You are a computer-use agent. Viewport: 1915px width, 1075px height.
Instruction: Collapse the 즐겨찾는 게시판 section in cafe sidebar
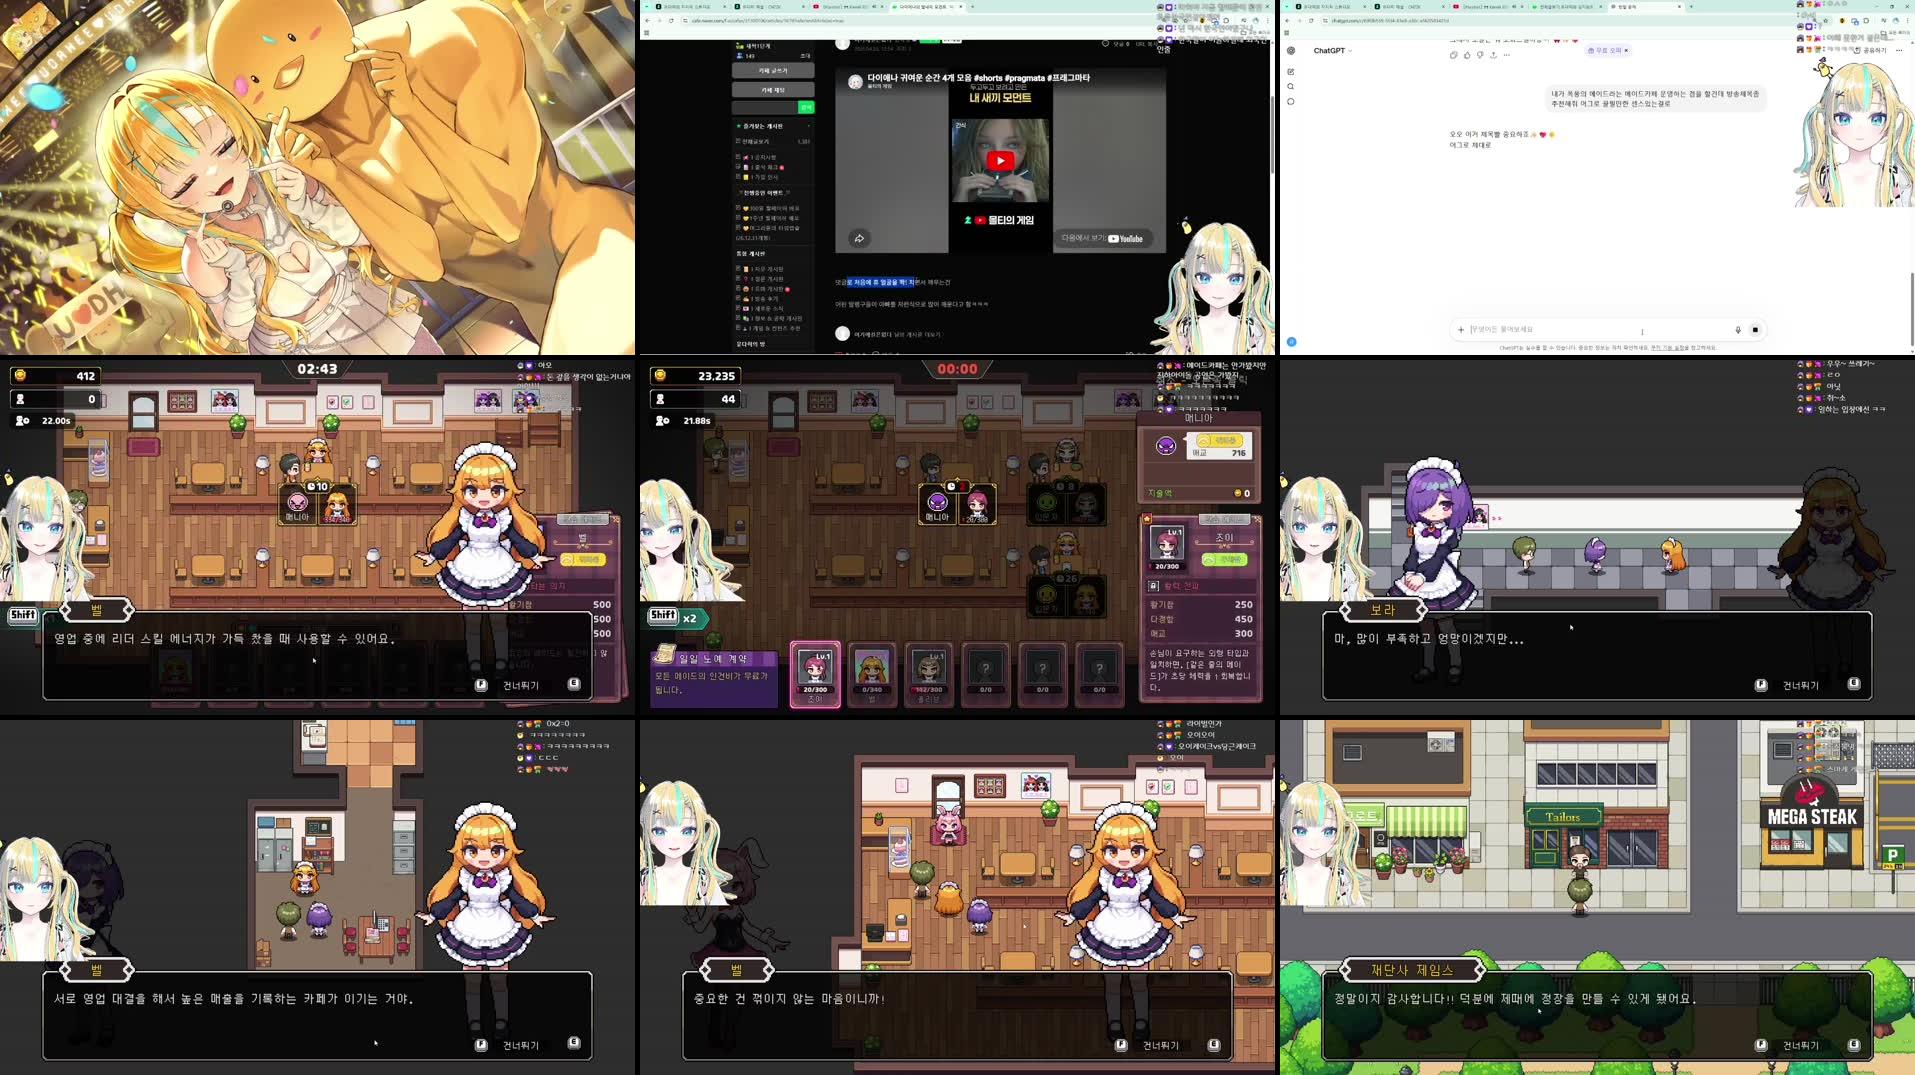tap(808, 126)
